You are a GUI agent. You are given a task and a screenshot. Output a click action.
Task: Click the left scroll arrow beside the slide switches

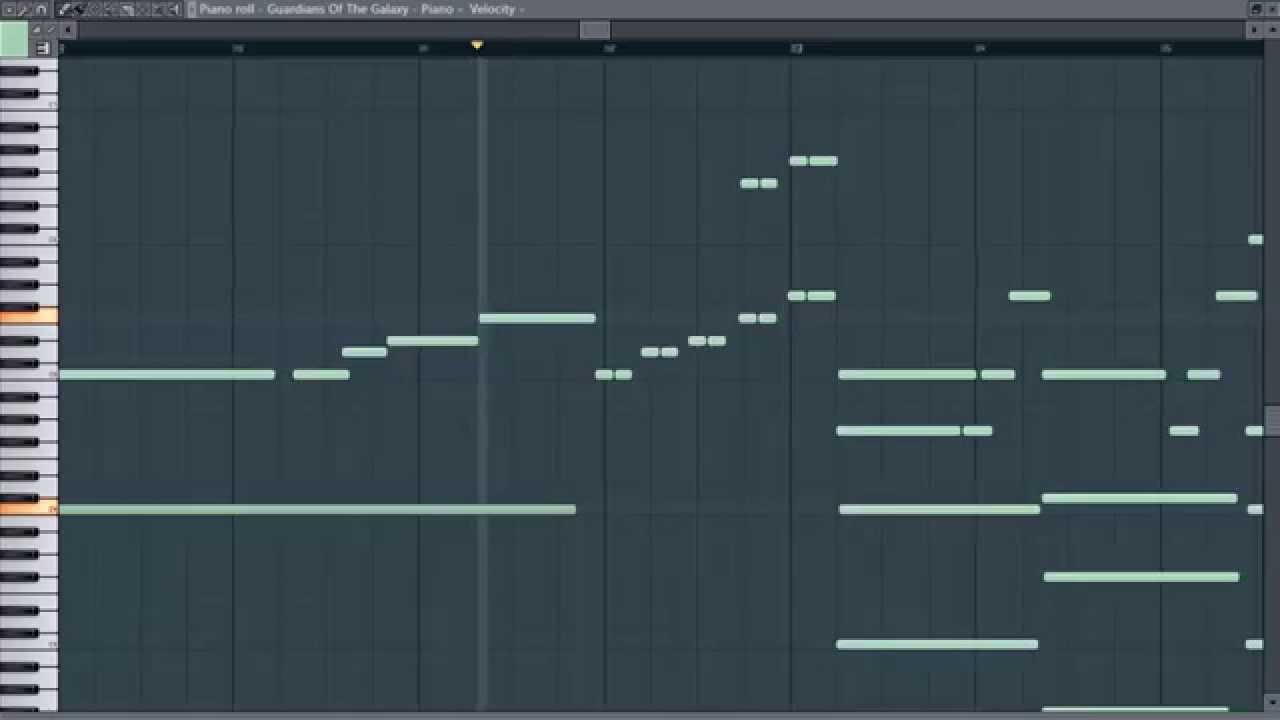click(68, 30)
